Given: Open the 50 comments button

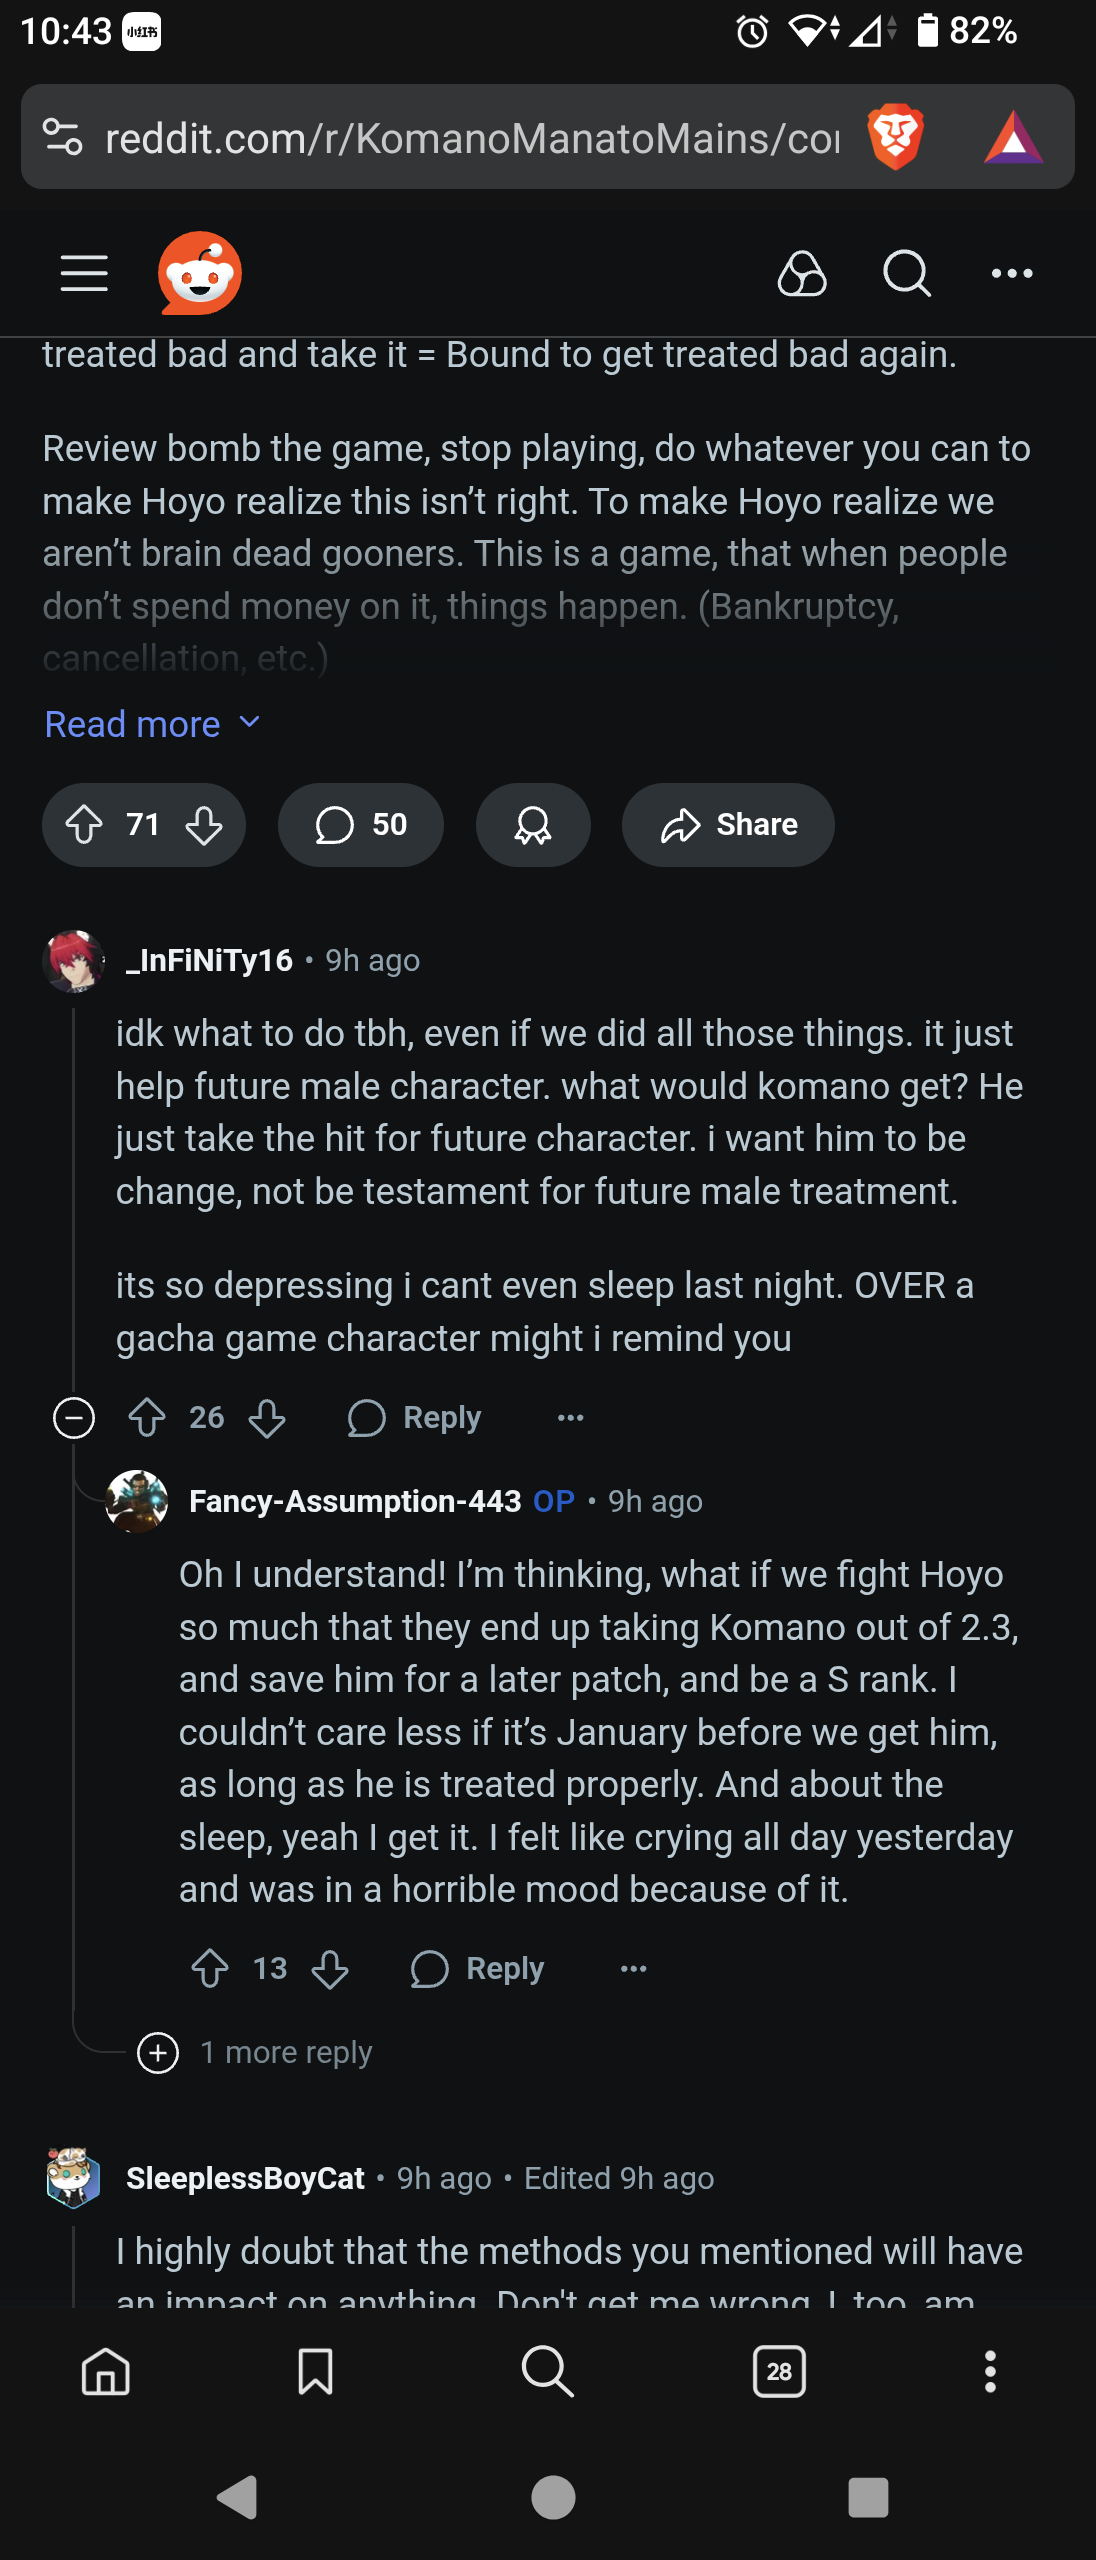Looking at the screenshot, I should point(361,825).
